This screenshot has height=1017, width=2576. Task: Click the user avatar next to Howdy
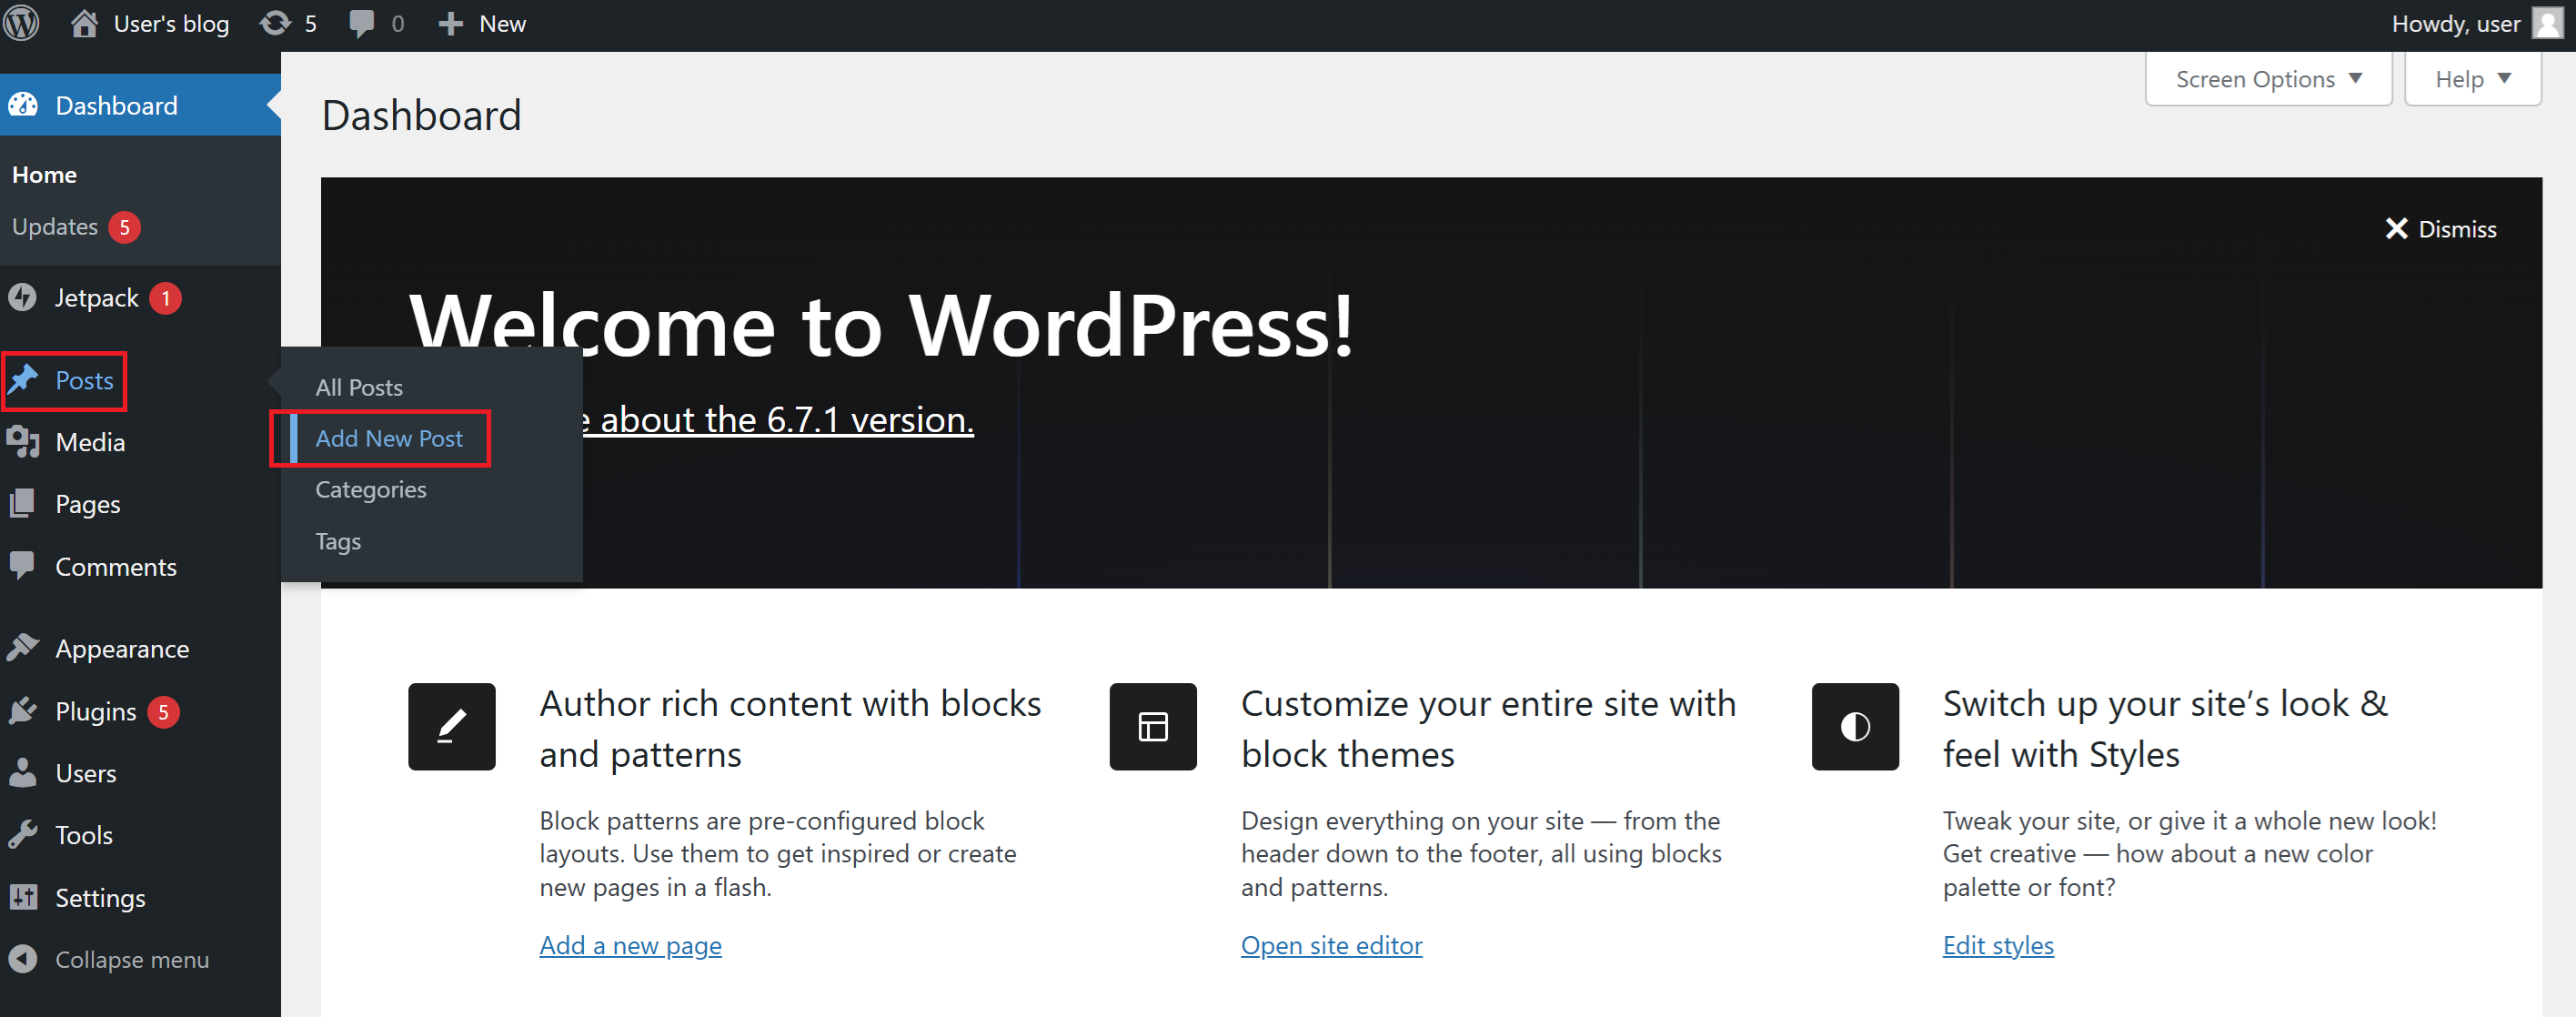tap(2546, 23)
